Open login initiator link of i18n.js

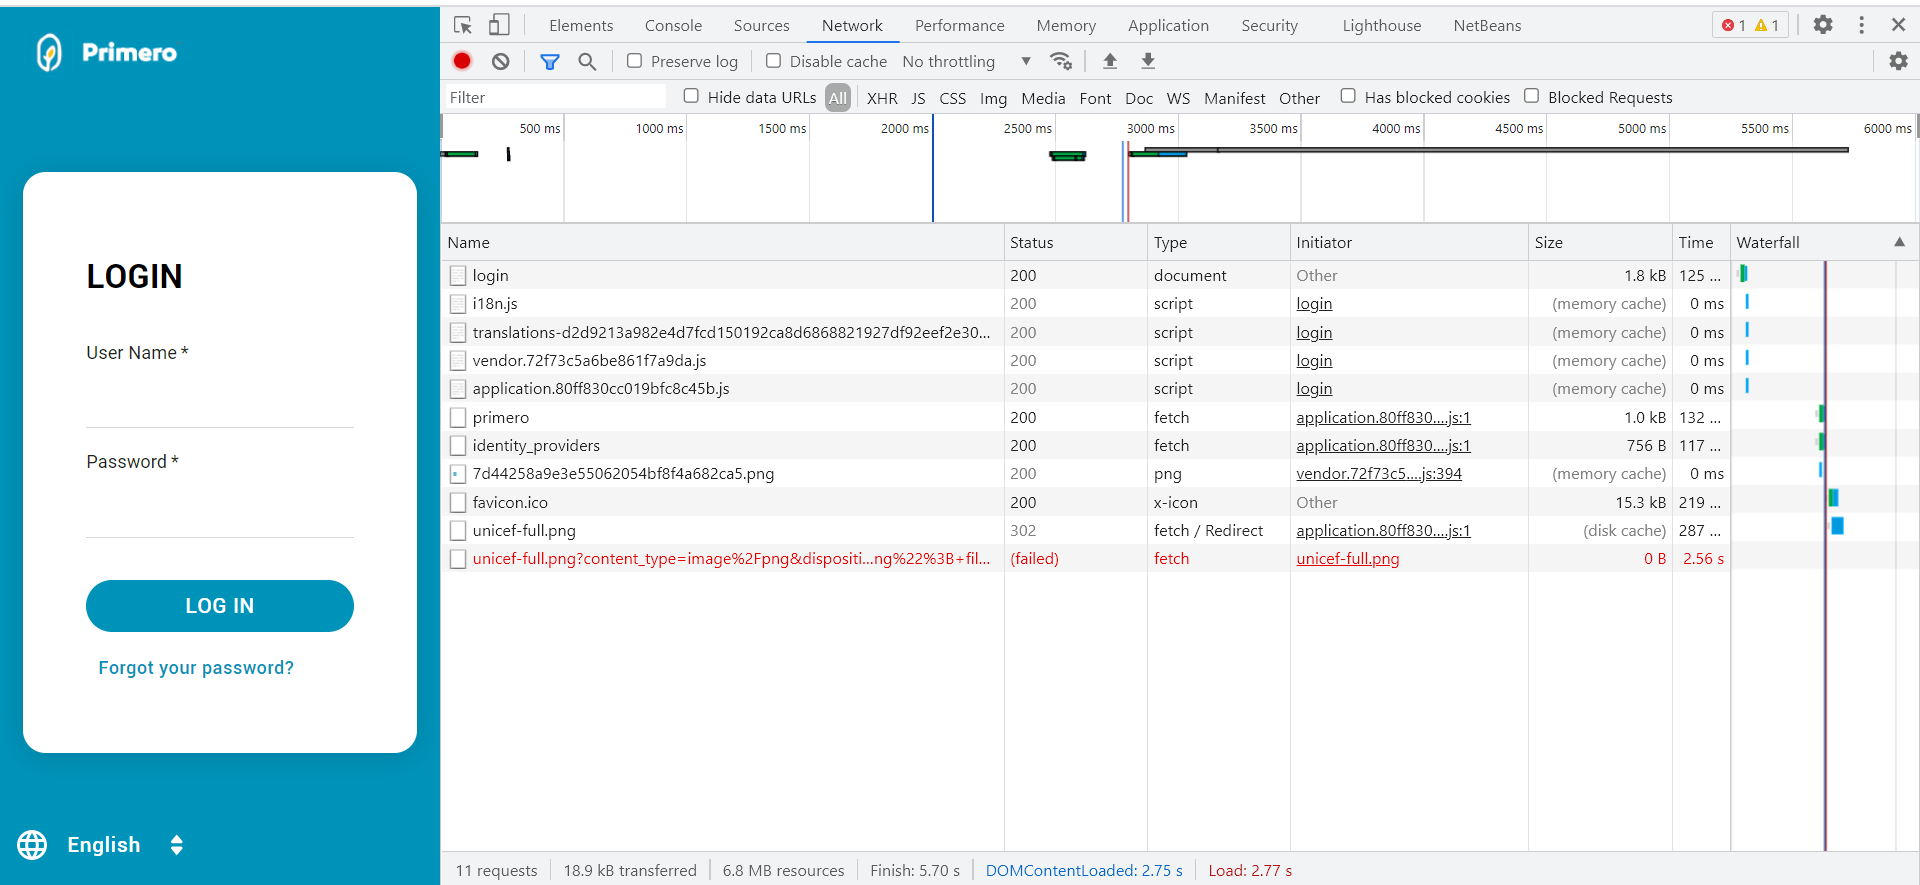[1314, 304]
